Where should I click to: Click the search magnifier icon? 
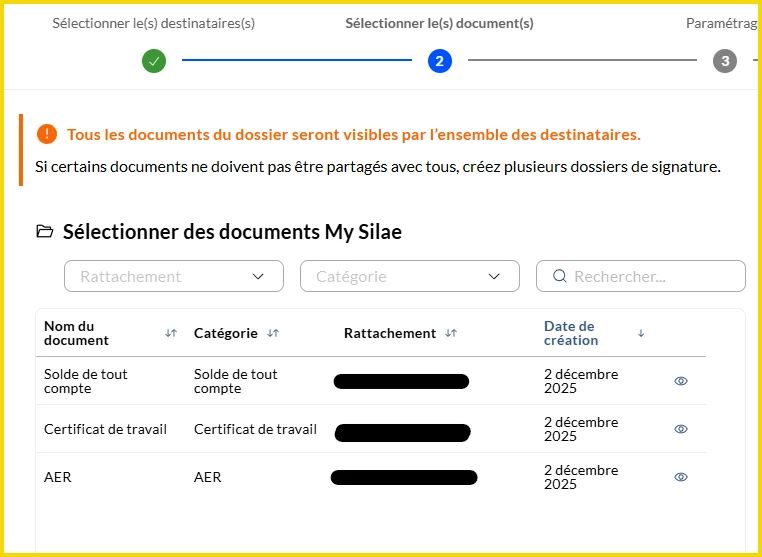click(x=560, y=277)
